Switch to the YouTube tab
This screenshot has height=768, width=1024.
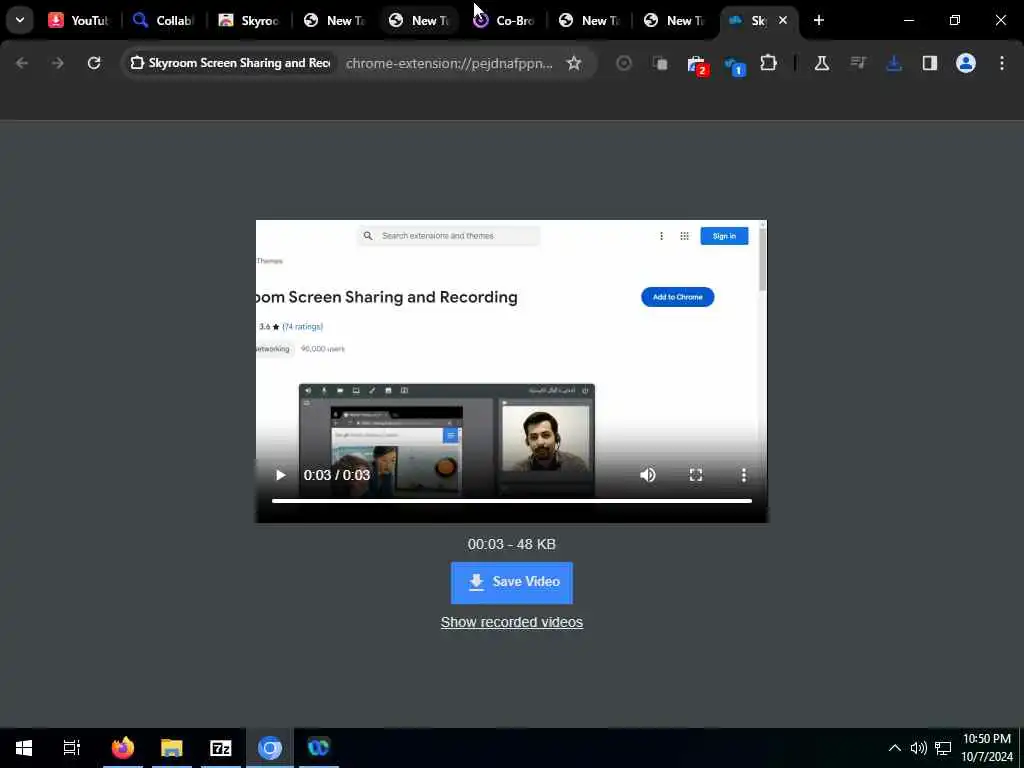click(78, 20)
